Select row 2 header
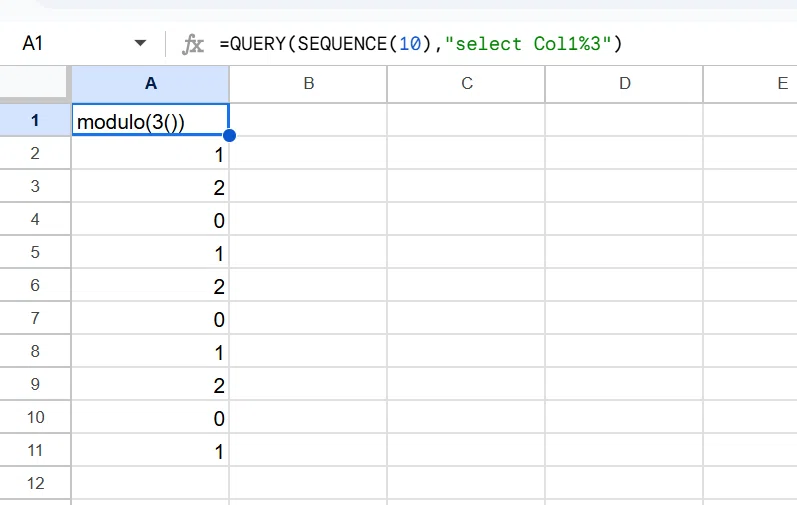Image resolution: width=797 pixels, height=505 pixels. pos(35,153)
